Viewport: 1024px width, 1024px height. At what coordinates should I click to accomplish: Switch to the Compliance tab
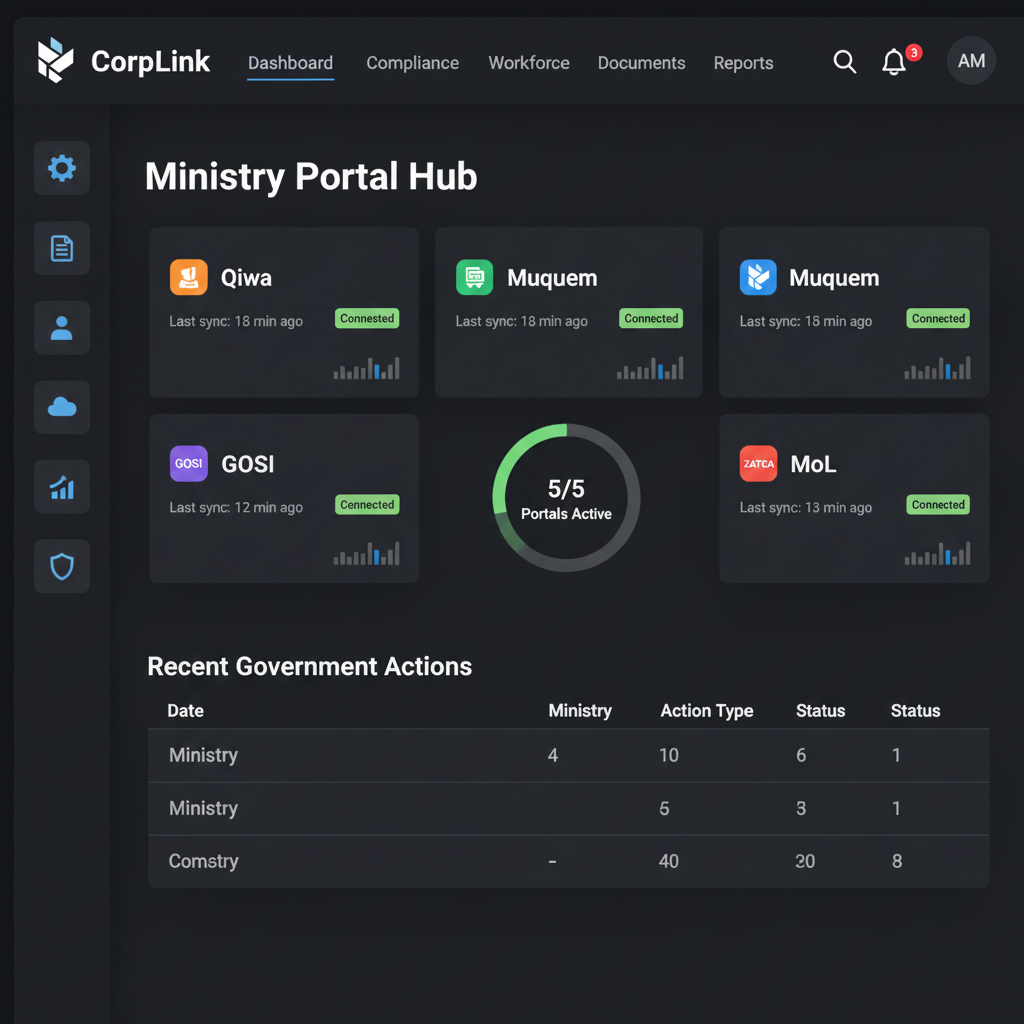(413, 63)
